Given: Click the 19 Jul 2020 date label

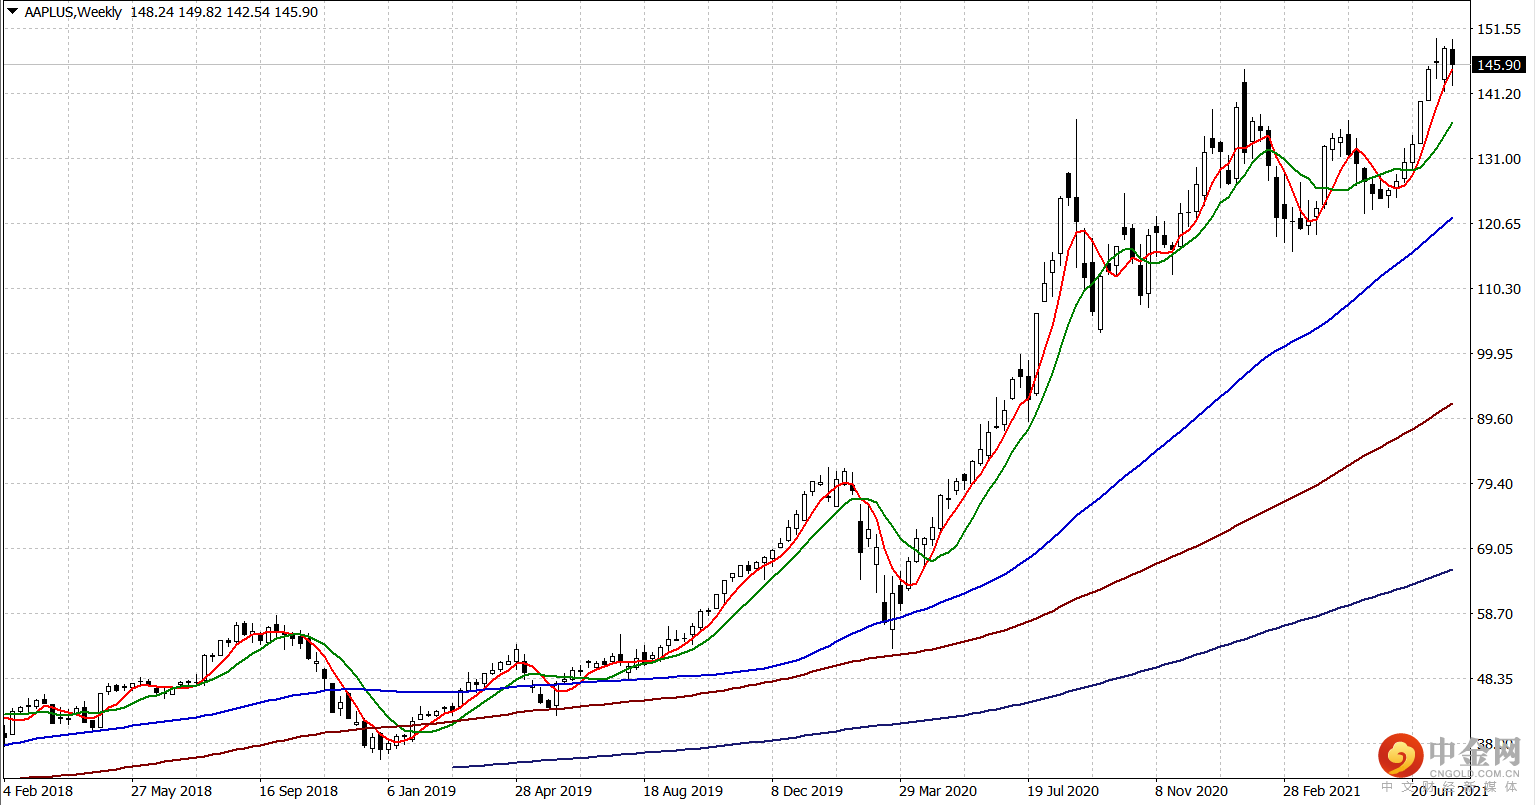Looking at the screenshot, I should (x=1063, y=791).
